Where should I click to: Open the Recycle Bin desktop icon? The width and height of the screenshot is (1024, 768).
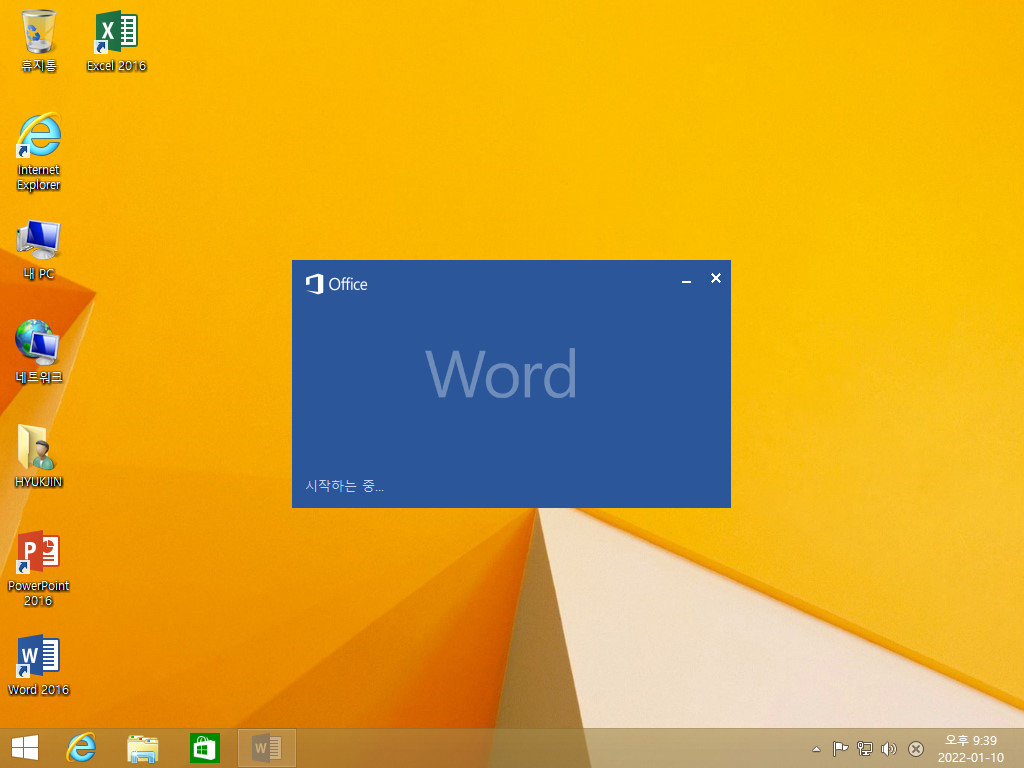(x=39, y=40)
